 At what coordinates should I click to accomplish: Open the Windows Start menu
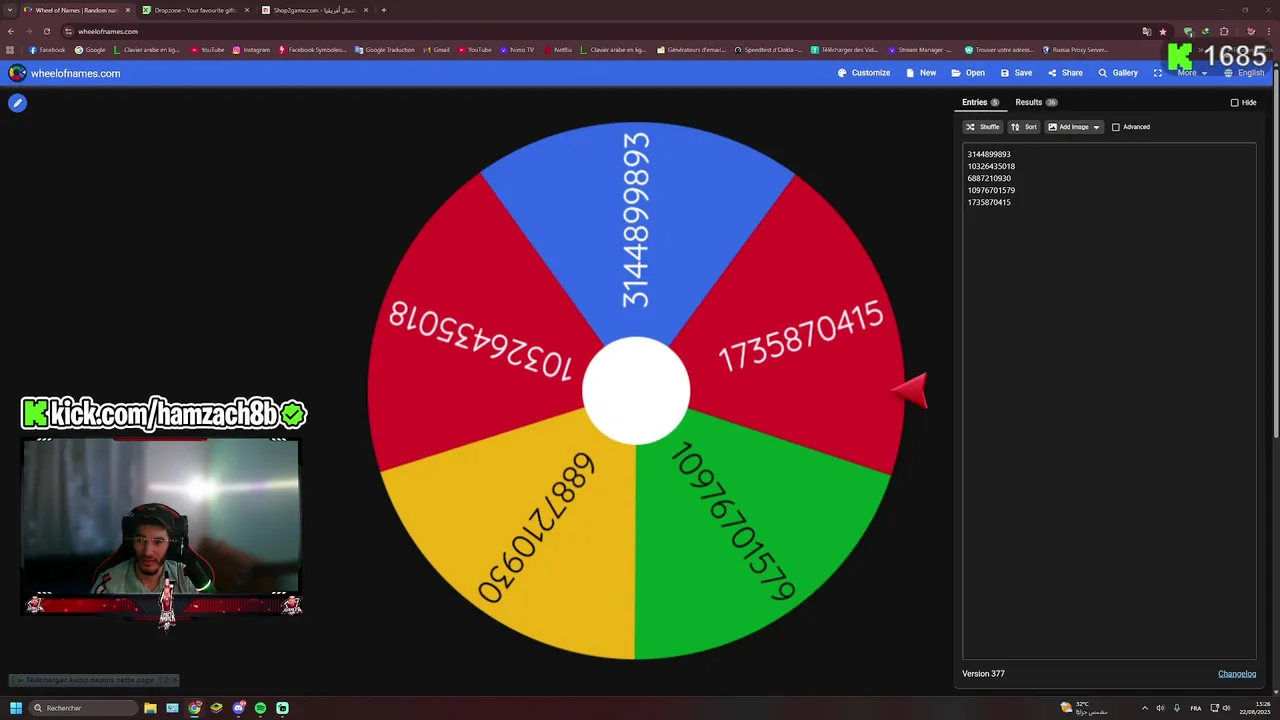[16, 708]
